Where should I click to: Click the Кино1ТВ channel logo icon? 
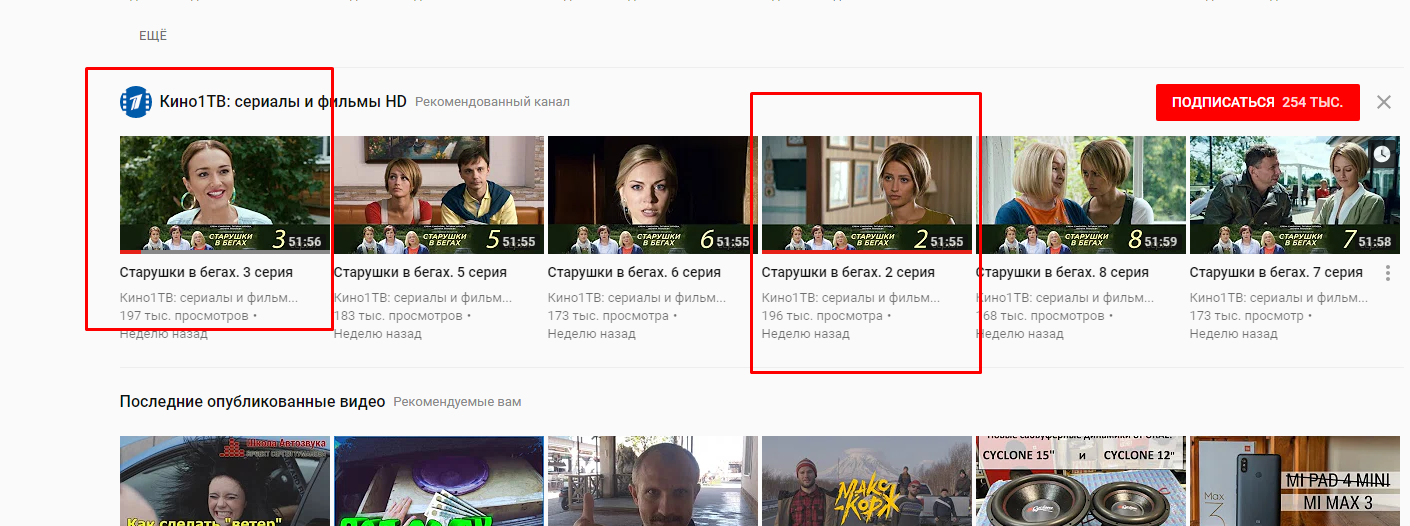[136, 102]
